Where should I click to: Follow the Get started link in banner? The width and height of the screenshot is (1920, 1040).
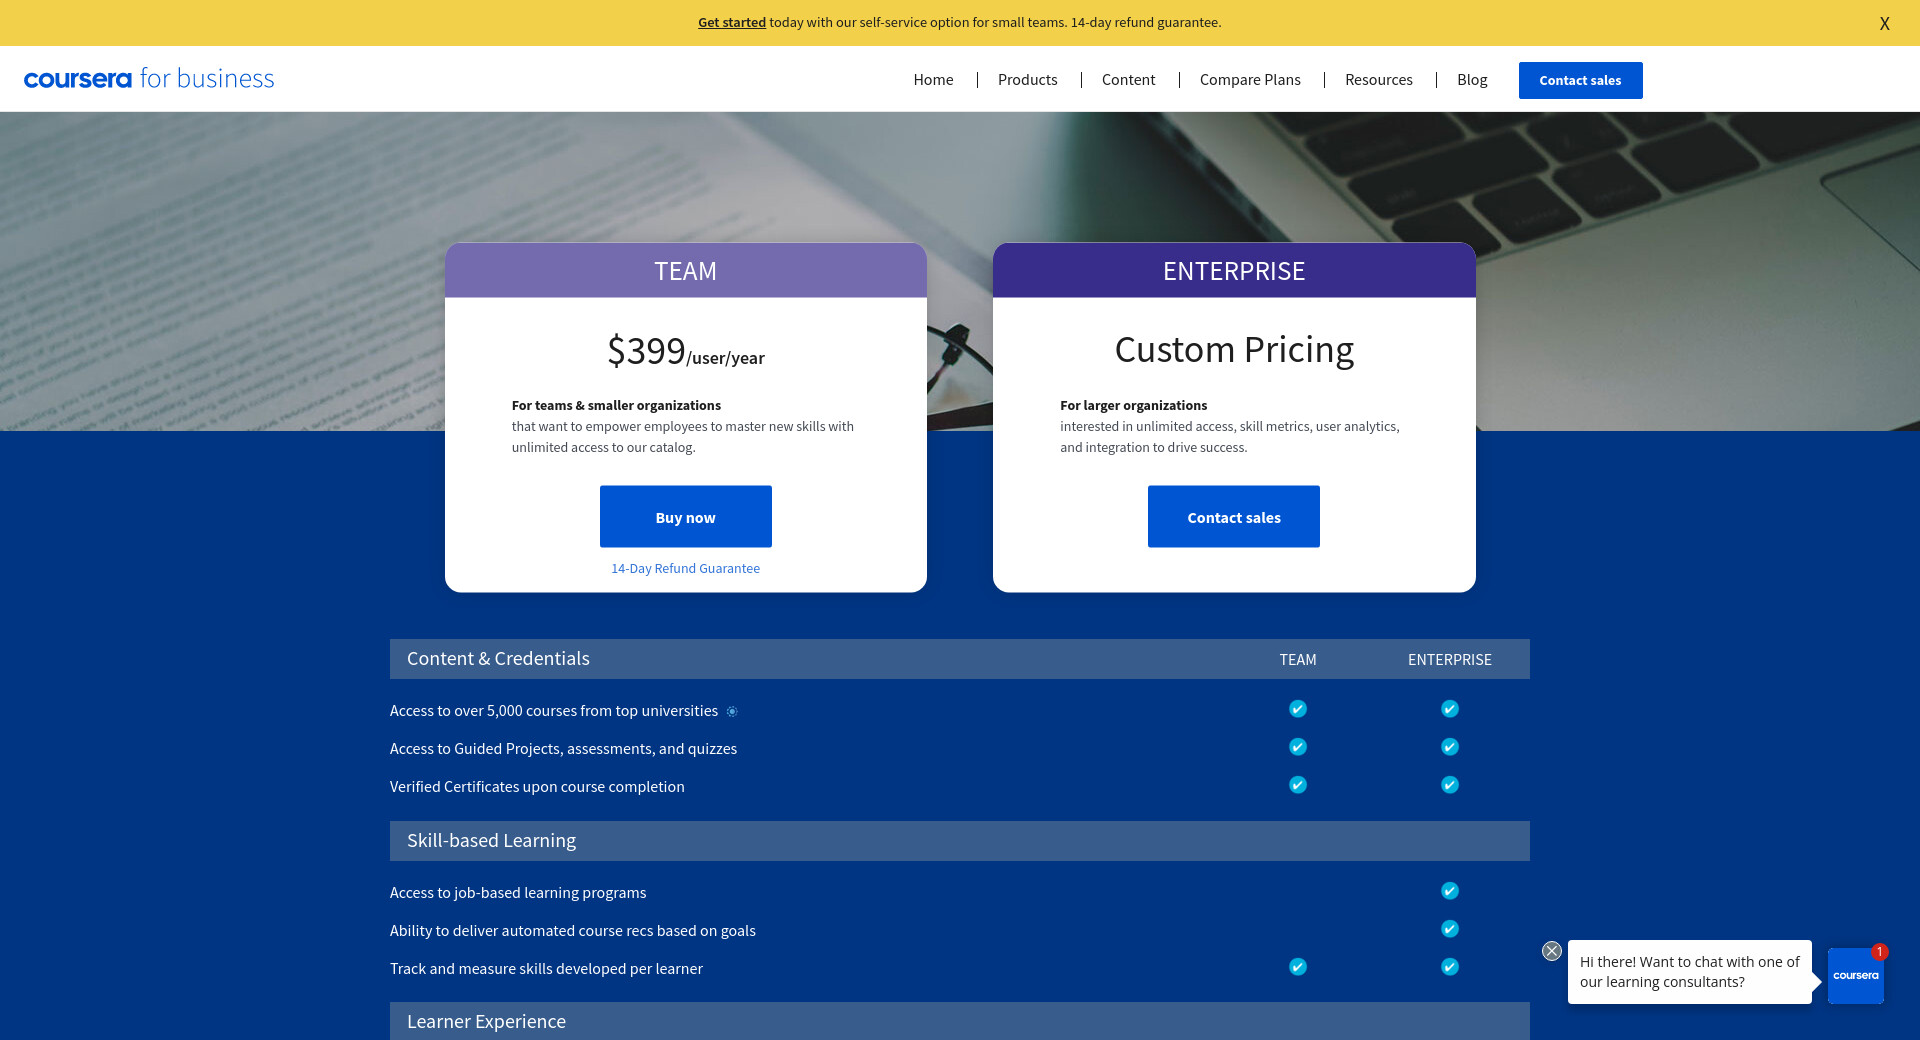click(x=731, y=22)
